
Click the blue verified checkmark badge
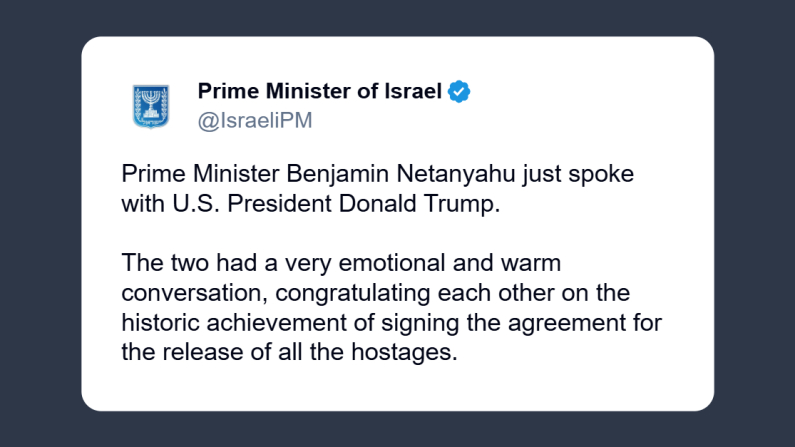[459, 92]
